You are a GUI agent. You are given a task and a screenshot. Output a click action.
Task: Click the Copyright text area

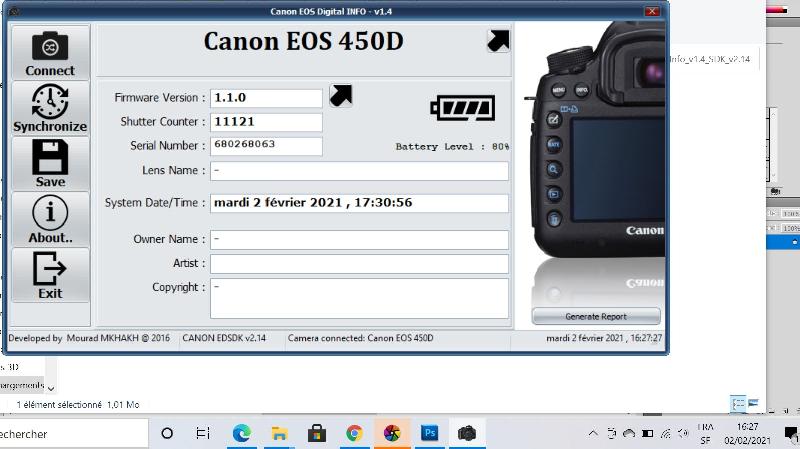[x=359, y=298]
